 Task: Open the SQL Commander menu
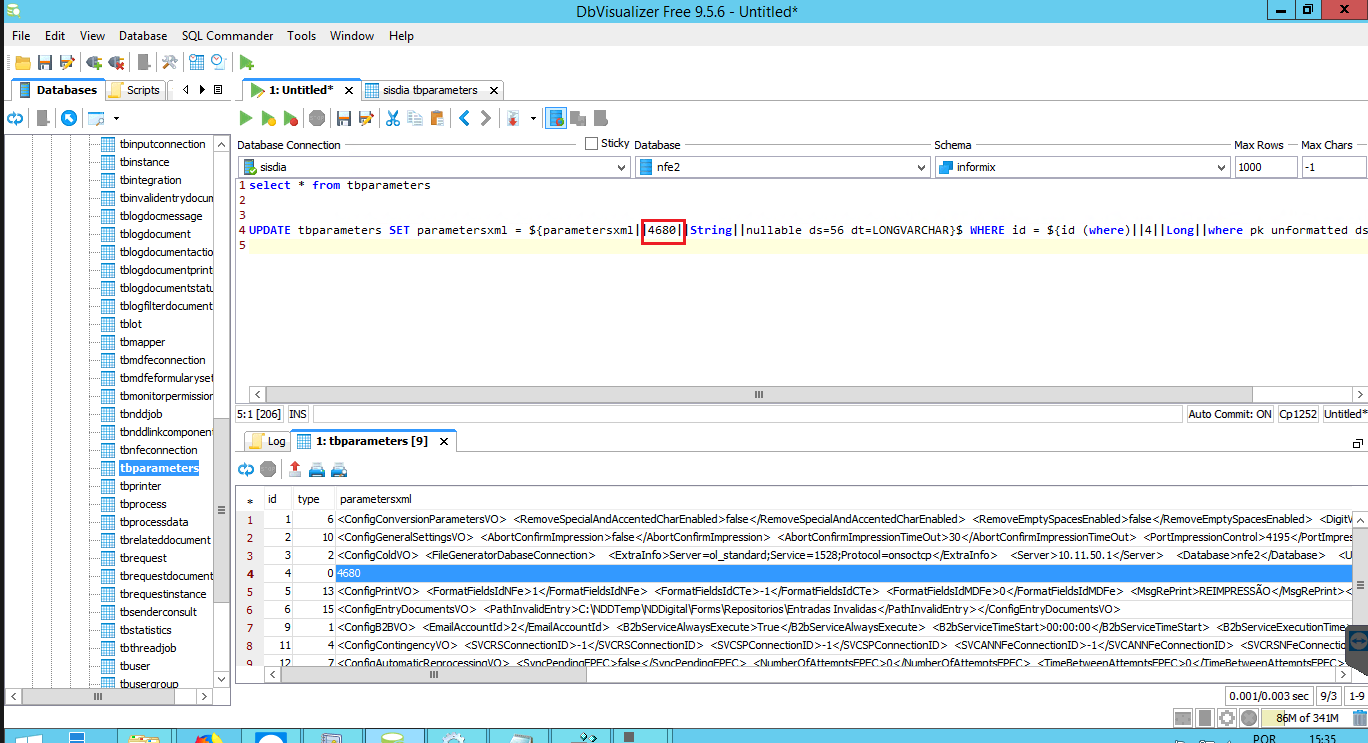(227, 35)
